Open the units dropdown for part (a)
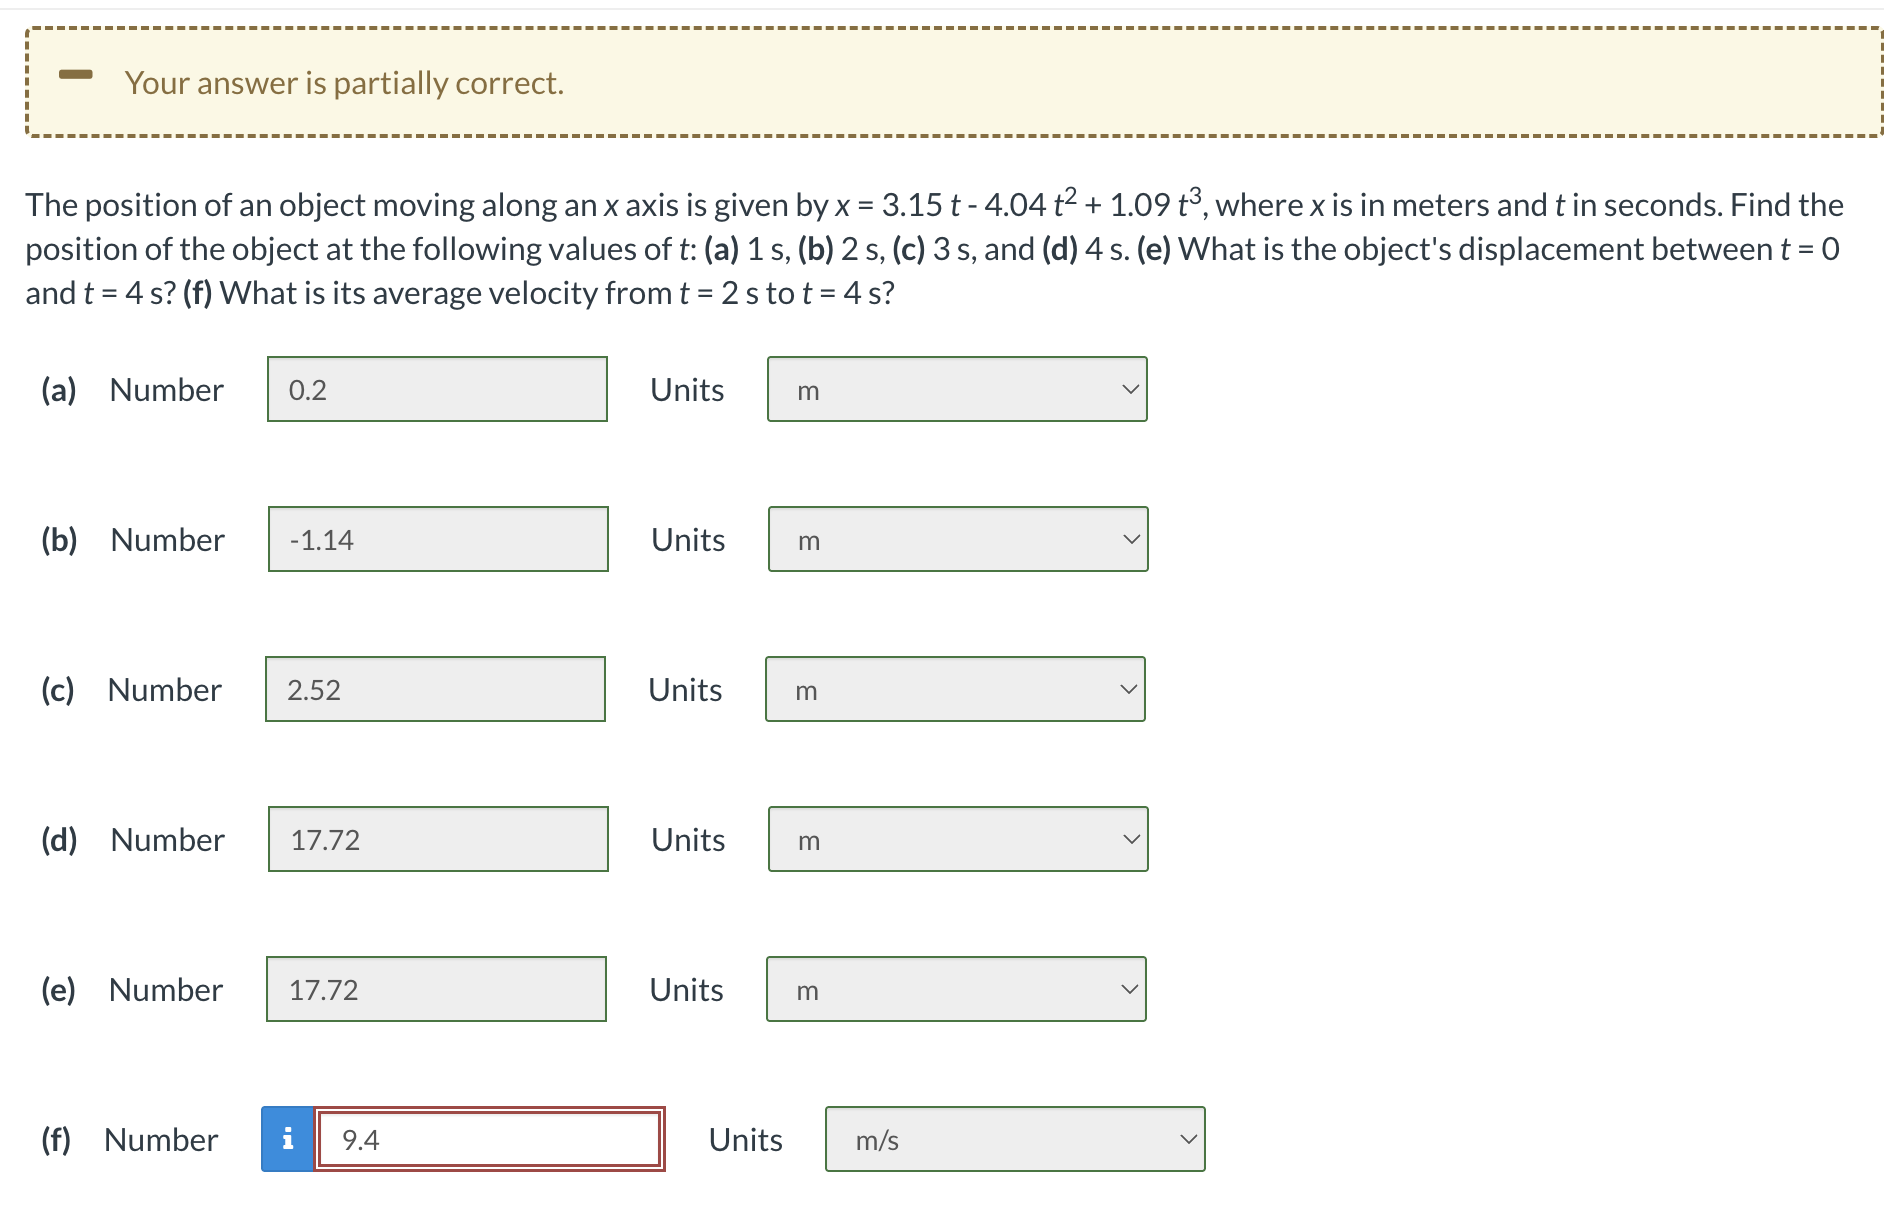The width and height of the screenshot is (1884, 1220). point(957,389)
